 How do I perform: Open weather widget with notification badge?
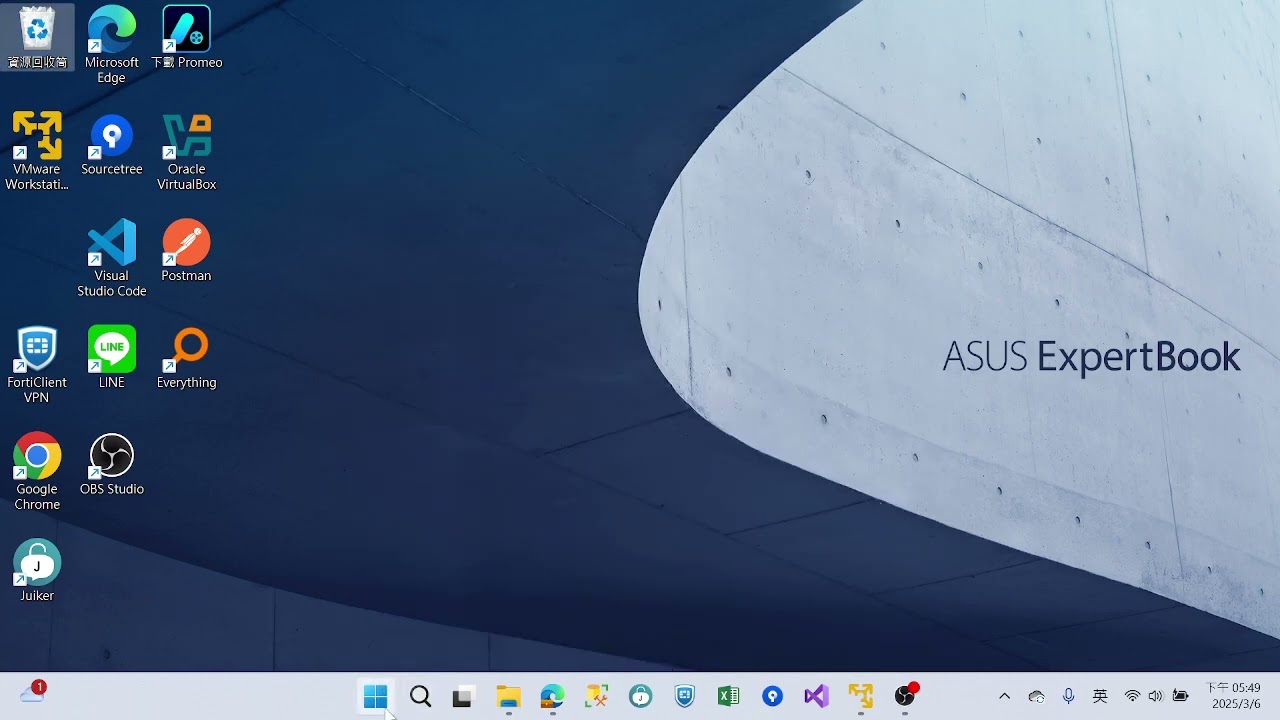click(33, 693)
